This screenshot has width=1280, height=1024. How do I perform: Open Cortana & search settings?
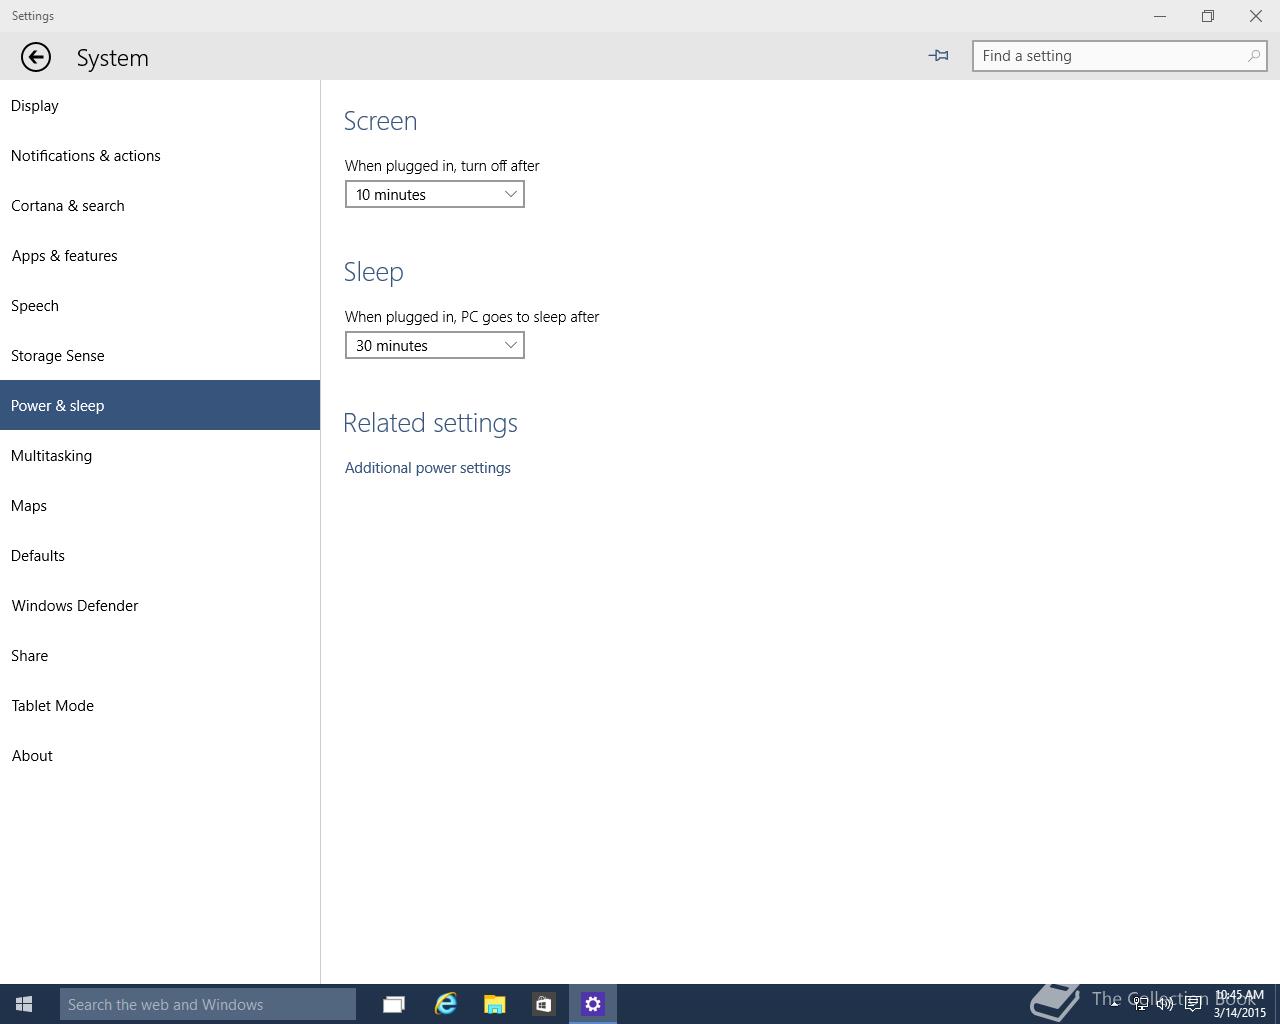(x=160, y=205)
